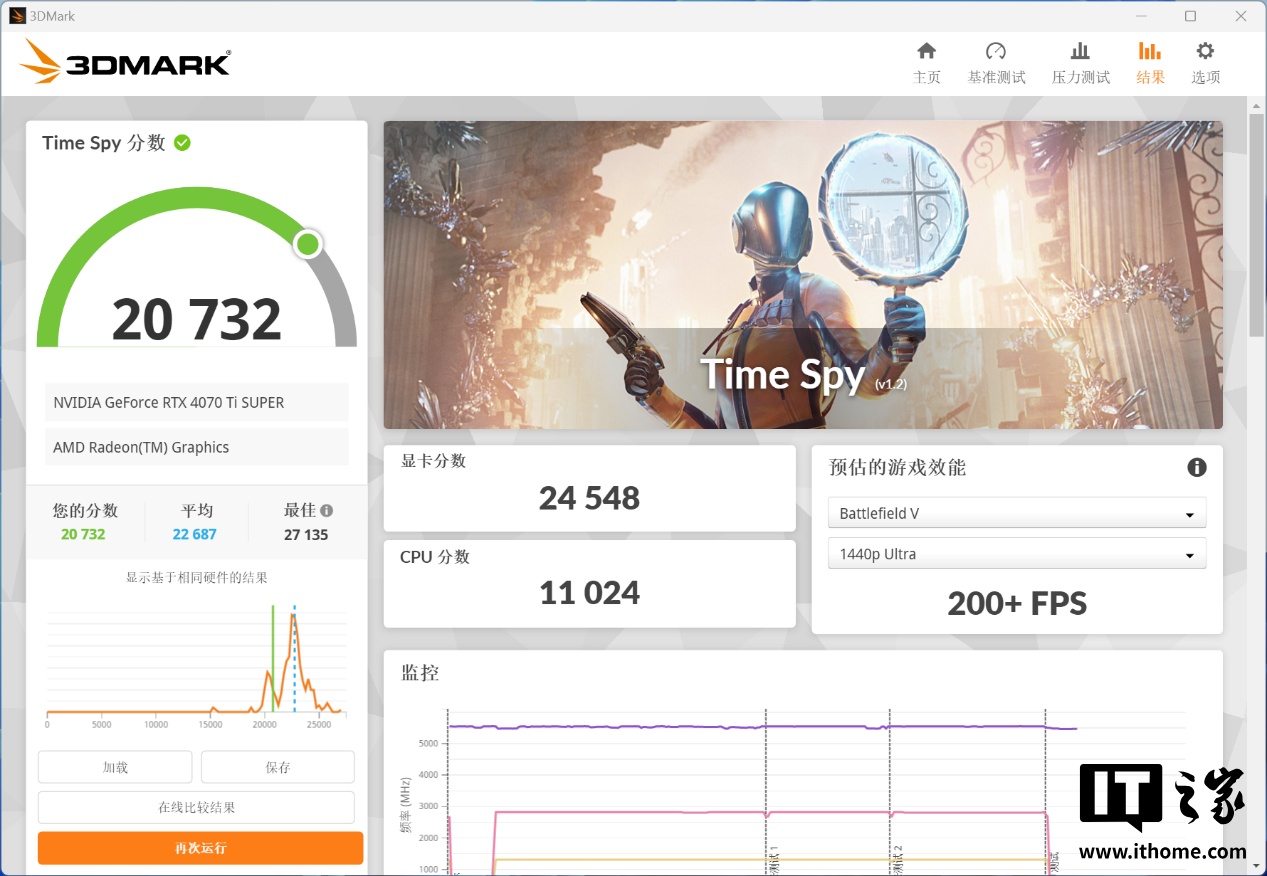Open the Results (结果) chart icon
This screenshot has height=876, width=1267.
point(1150,52)
